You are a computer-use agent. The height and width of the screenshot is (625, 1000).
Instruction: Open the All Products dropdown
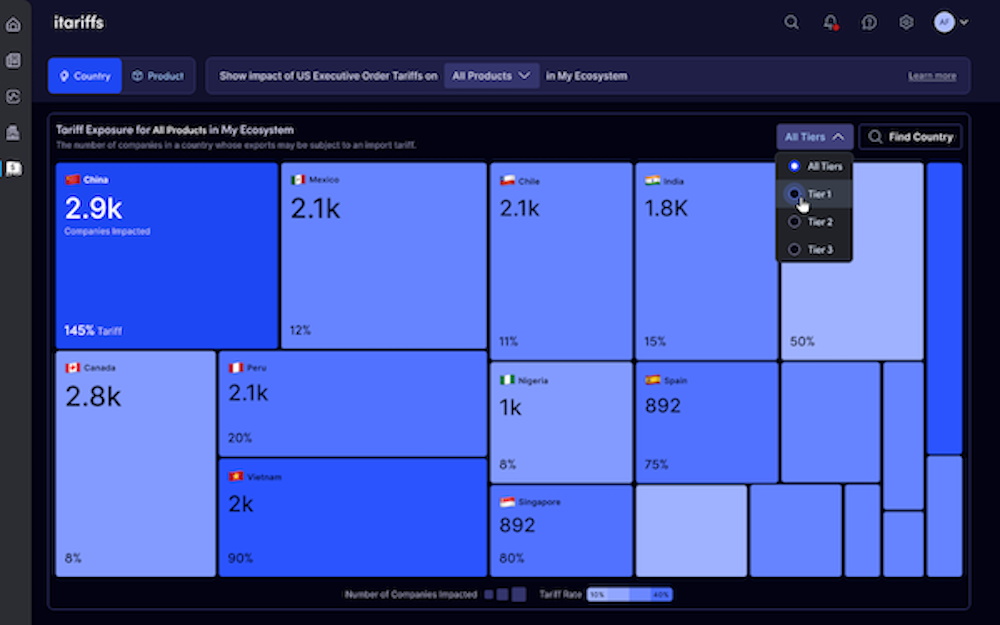point(491,75)
